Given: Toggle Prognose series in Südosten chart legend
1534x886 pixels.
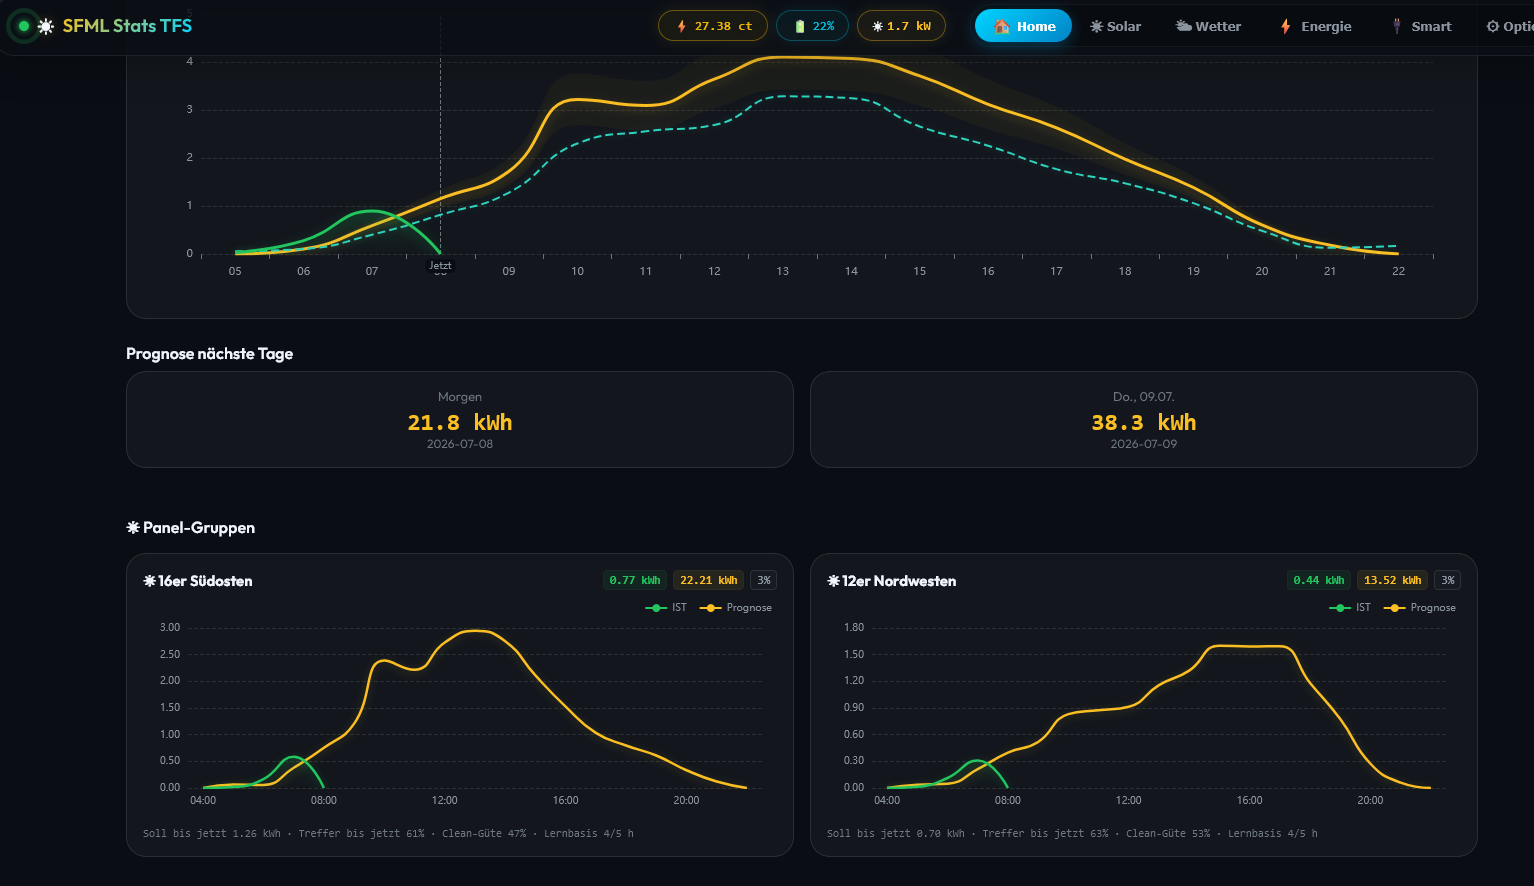Looking at the screenshot, I should pos(735,607).
